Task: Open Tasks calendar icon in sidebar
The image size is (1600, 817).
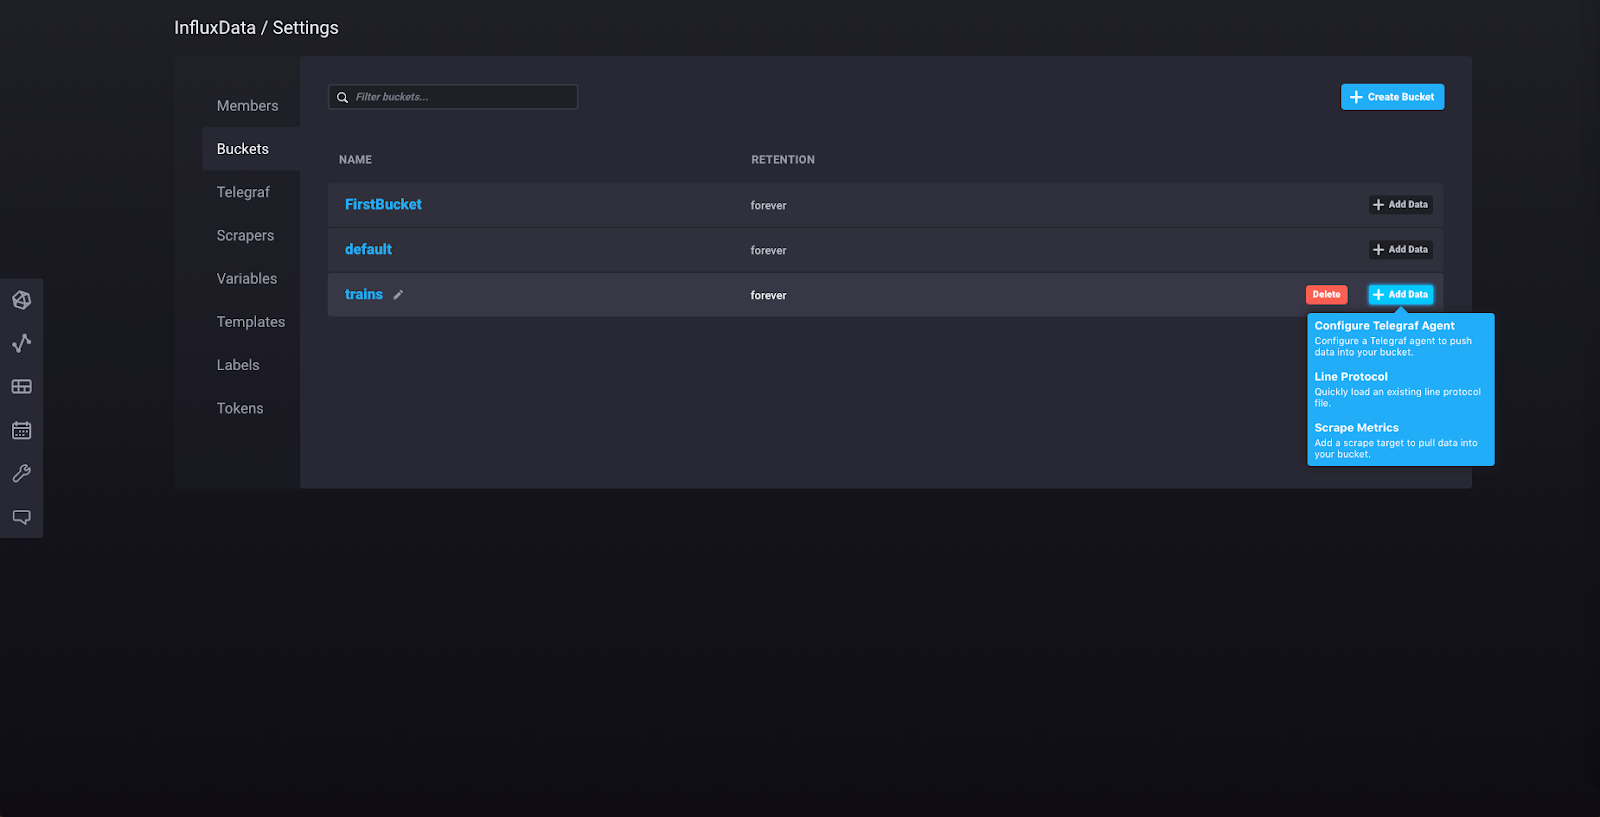Action: [x=21, y=430]
